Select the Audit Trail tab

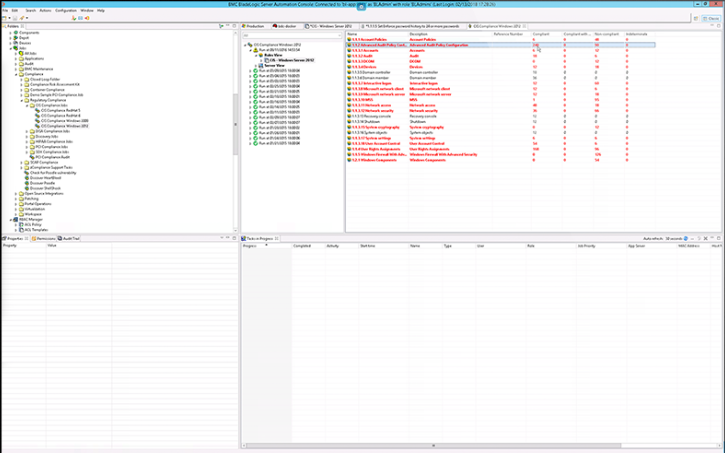pos(69,239)
